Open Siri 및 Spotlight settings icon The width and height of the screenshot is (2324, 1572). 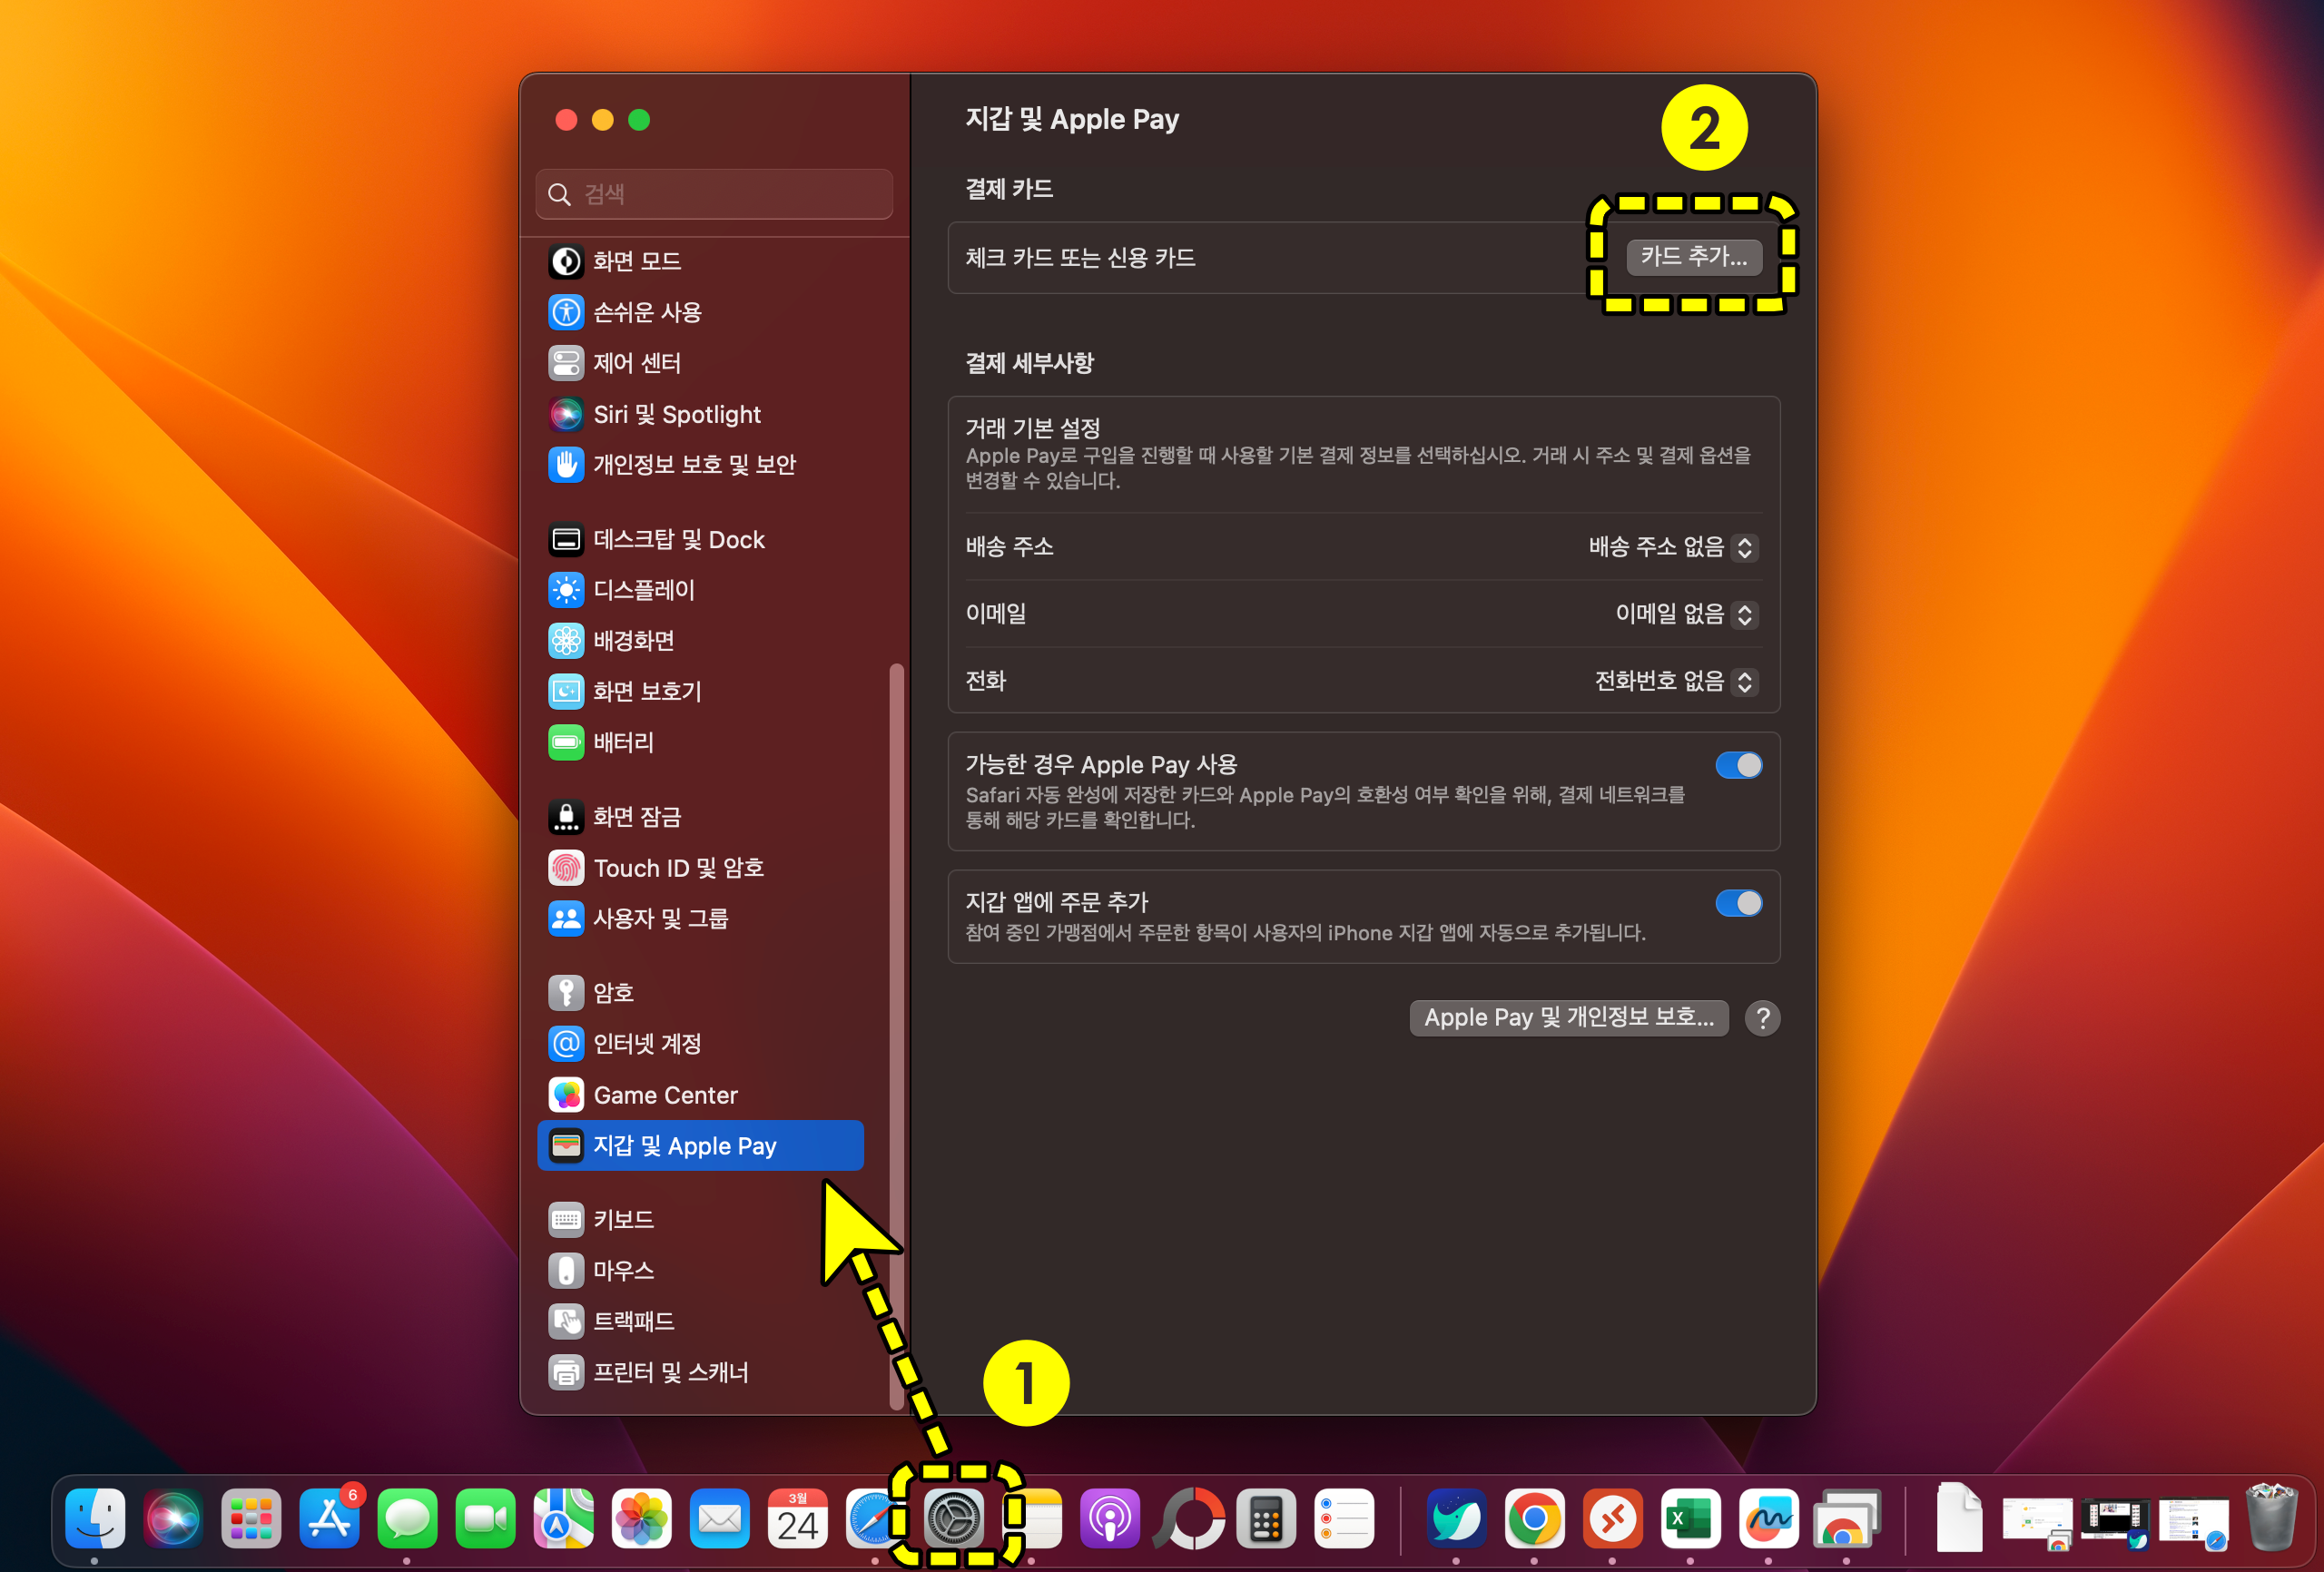click(x=566, y=414)
